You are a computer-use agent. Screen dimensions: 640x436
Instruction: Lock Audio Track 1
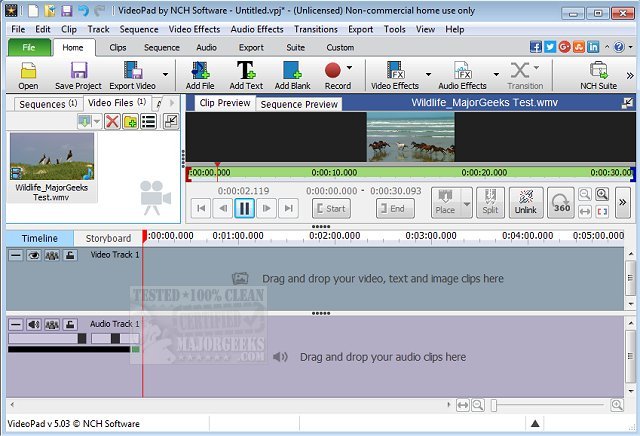point(70,325)
